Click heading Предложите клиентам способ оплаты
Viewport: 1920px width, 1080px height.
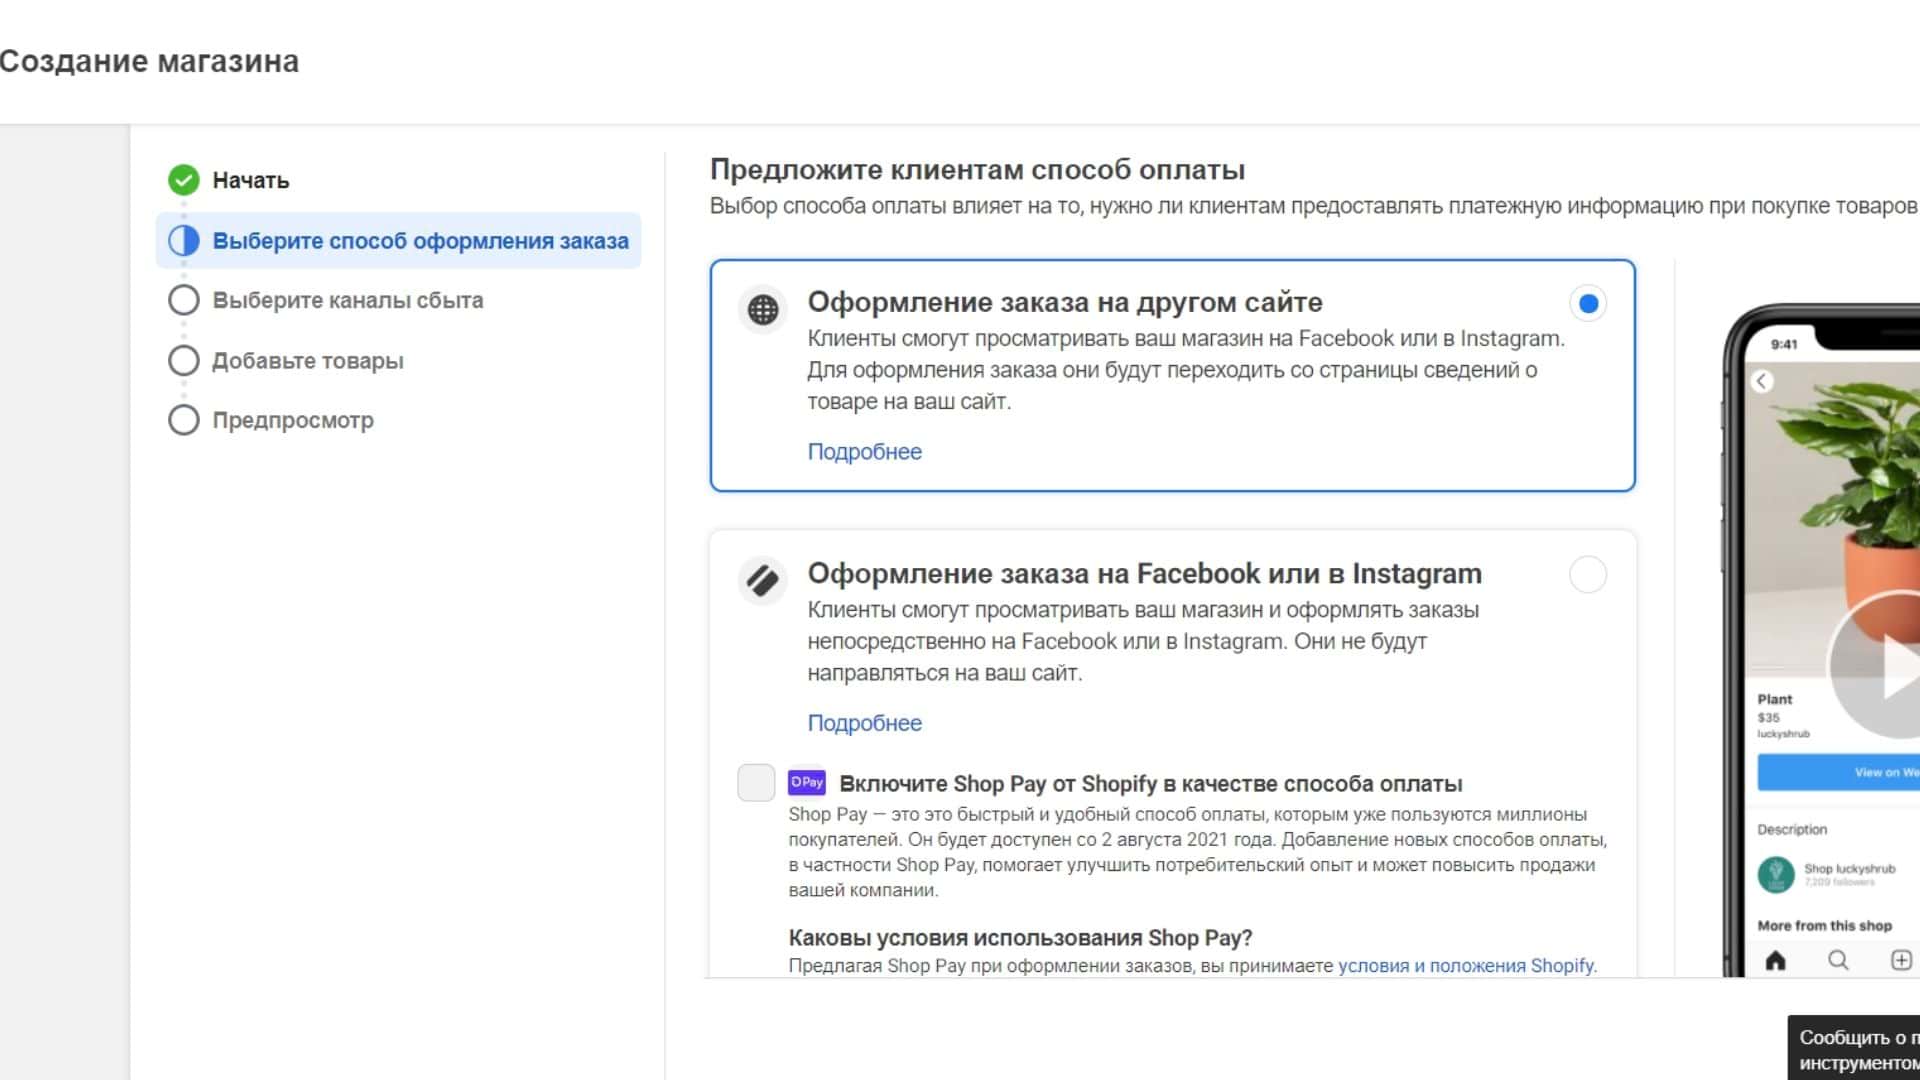tap(977, 170)
